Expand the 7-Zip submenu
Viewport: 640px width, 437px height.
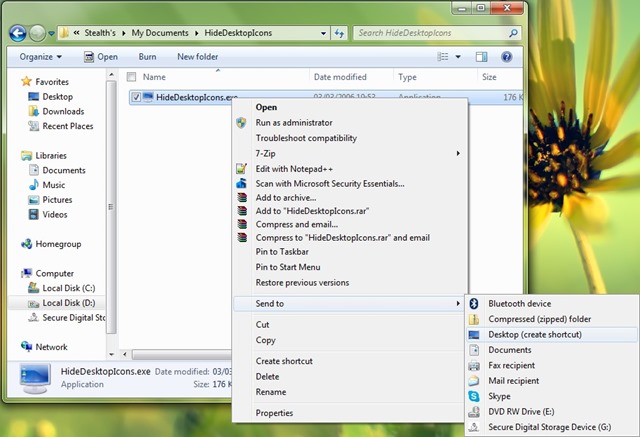tap(349, 153)
